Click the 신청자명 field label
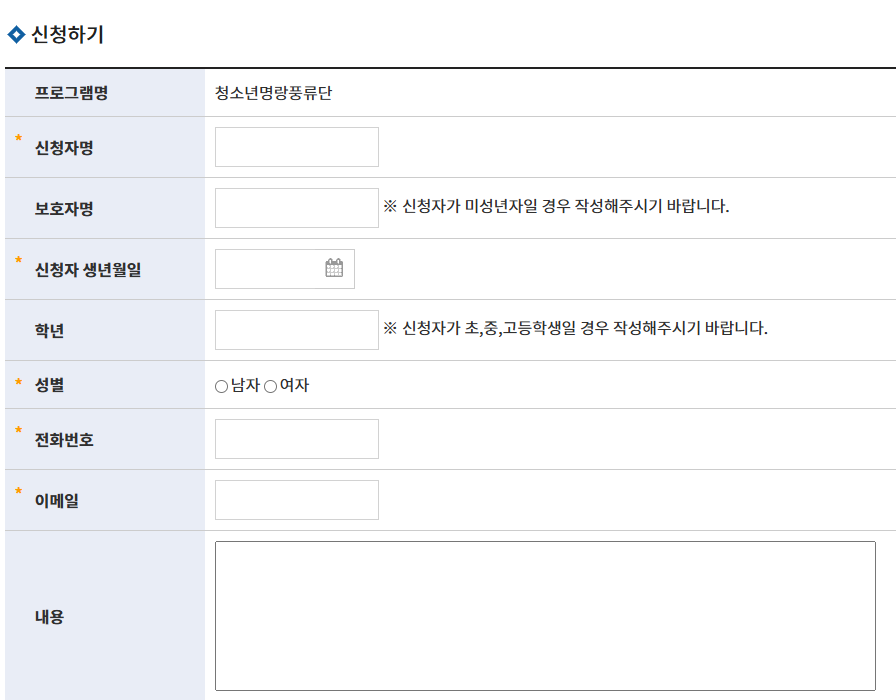Viewport: 896px width, 700px height. tap(64, 148)
